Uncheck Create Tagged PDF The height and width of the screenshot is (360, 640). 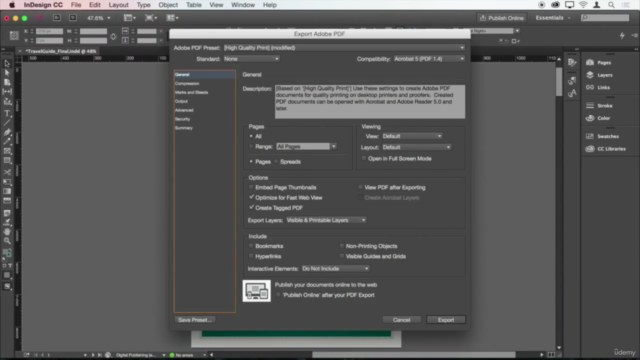[x=251, y=208]
